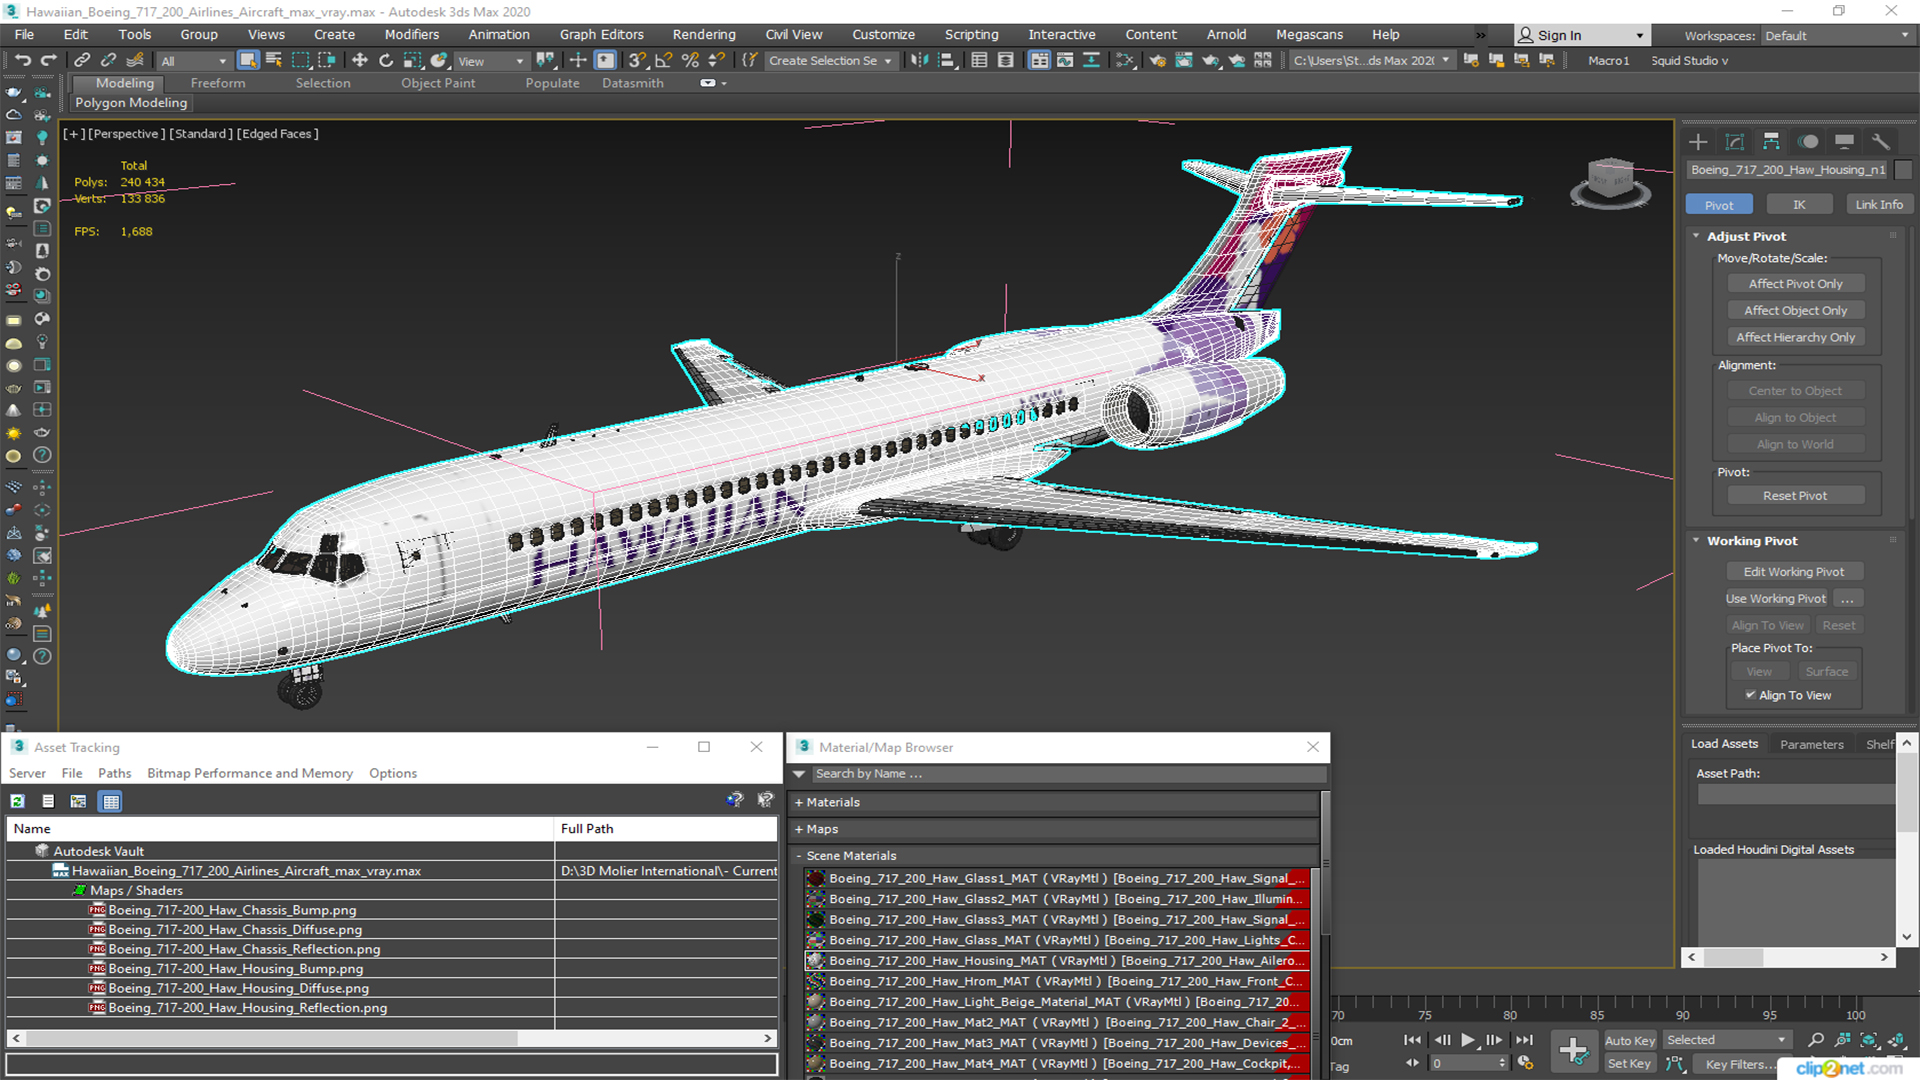Image resolution: width=1920 pixels, height=1080 pixels.
Task: Click the Reset Pivot button
Action: [x=1794, y=496]
